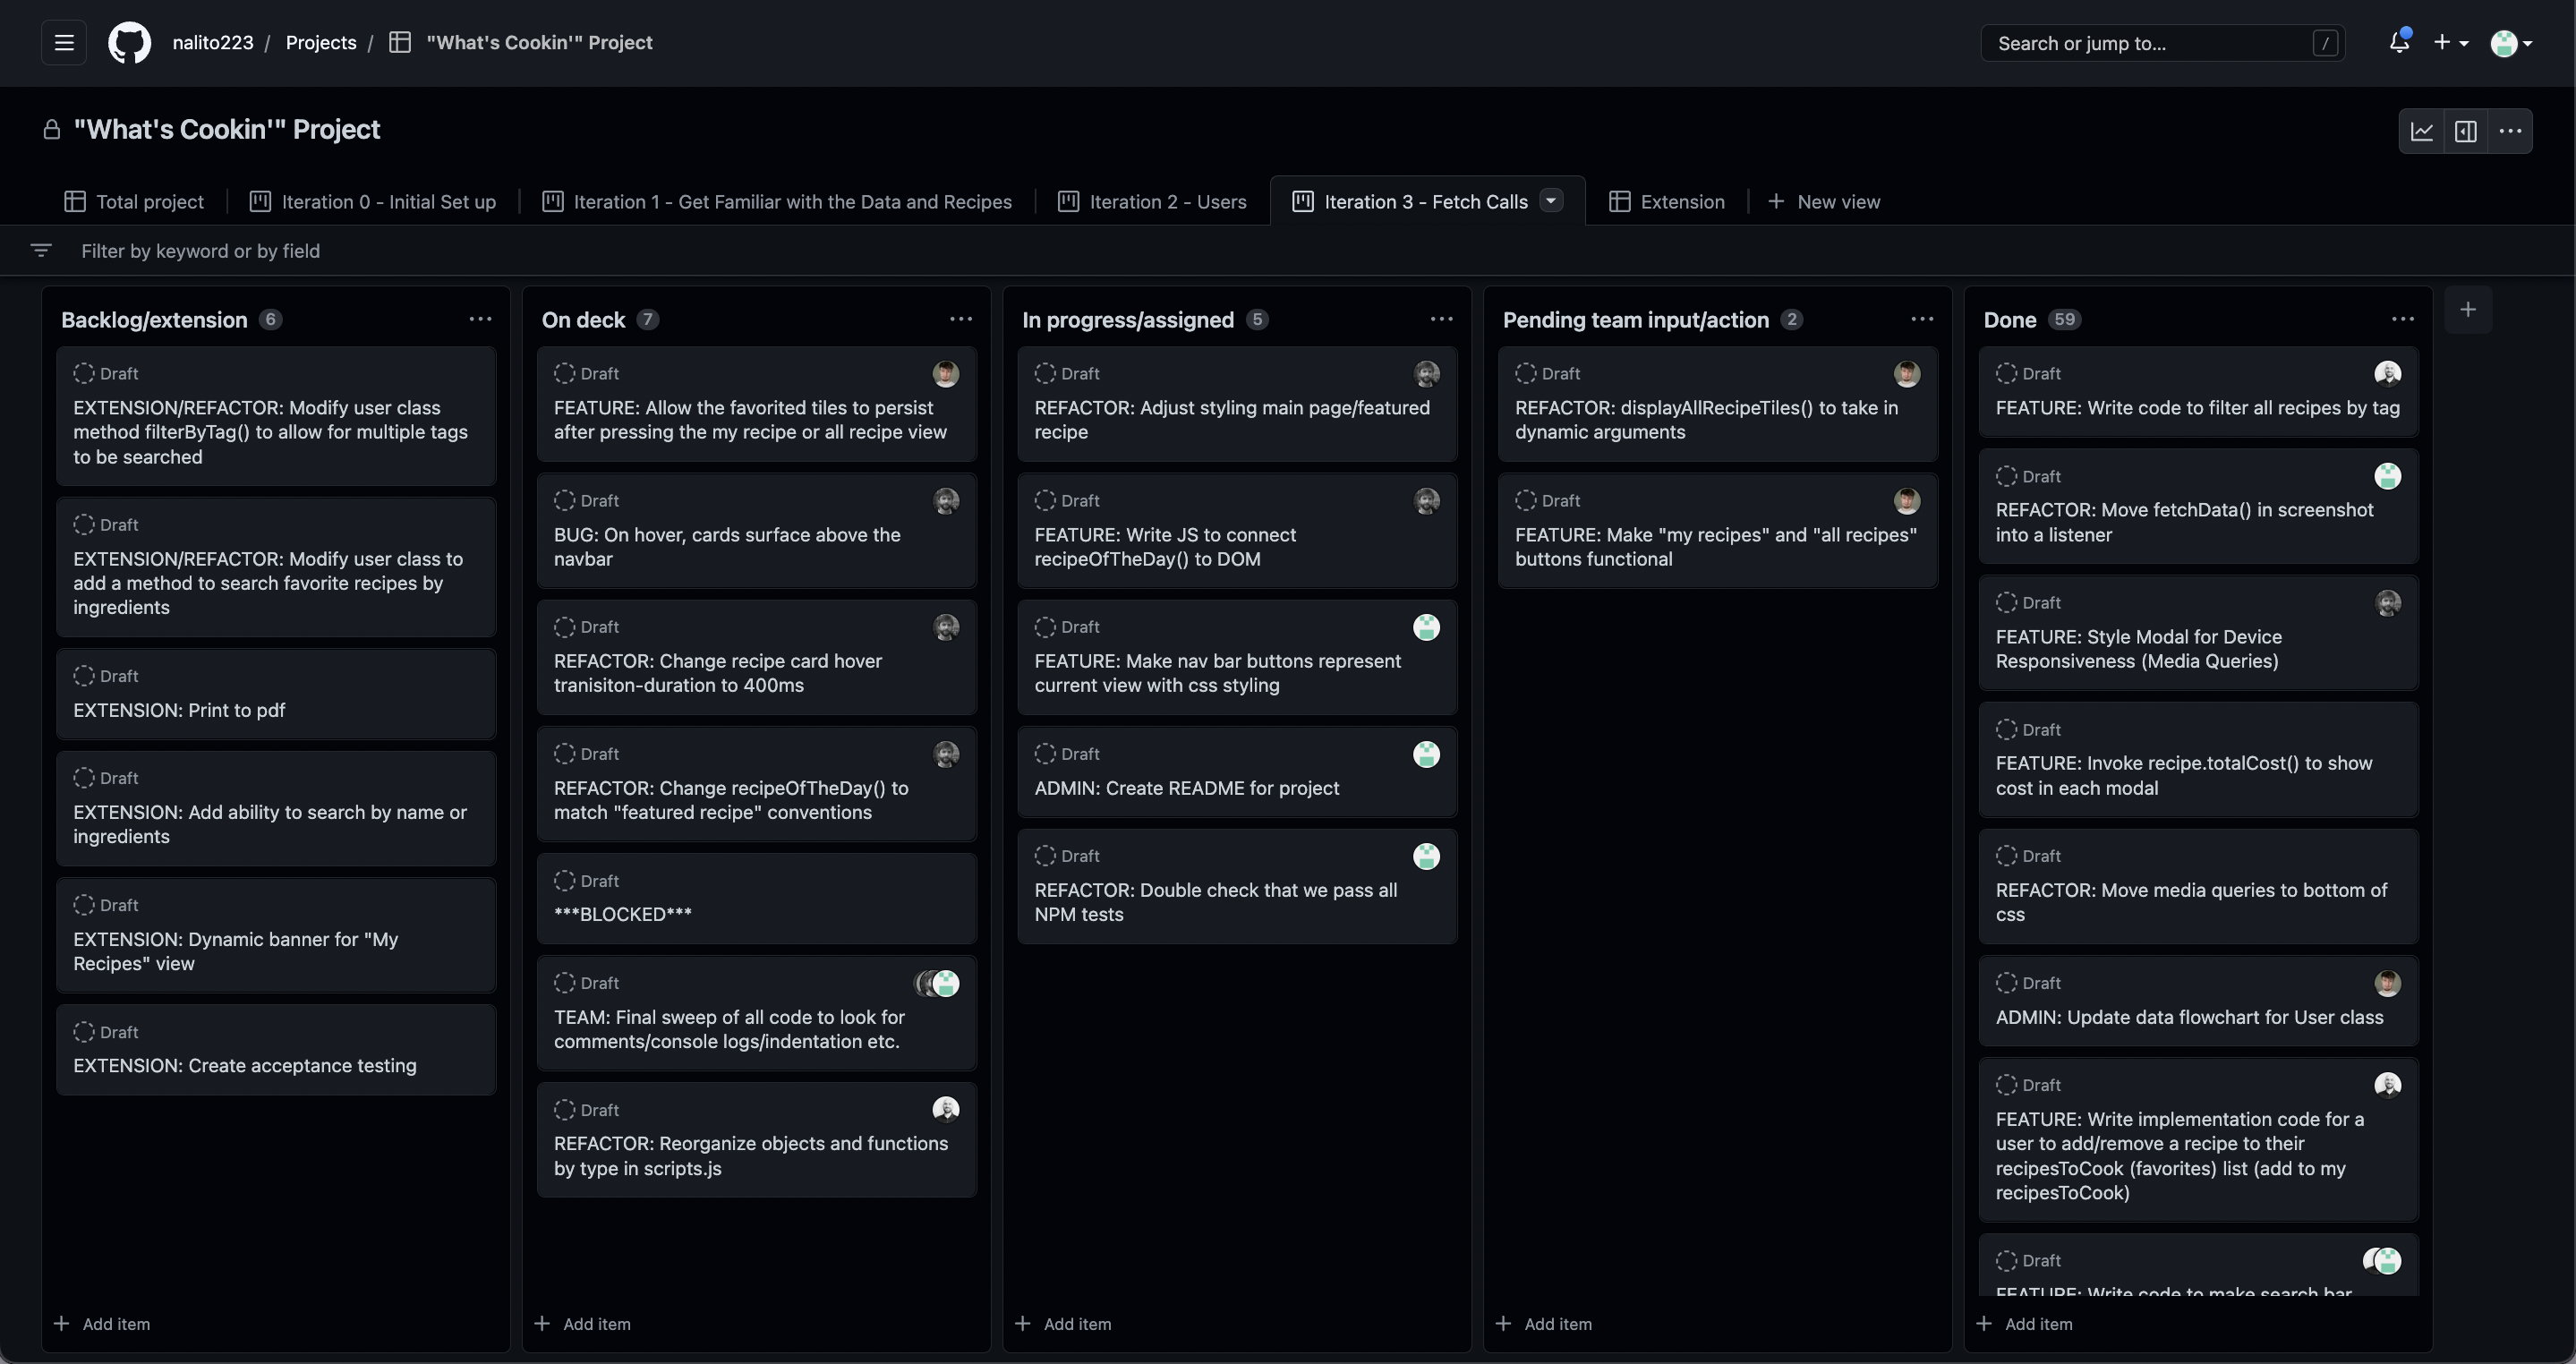The width and height of the screenshot is (2576, 1364).
Task: Open project more options ellipsis
Action: point(2510,131)
